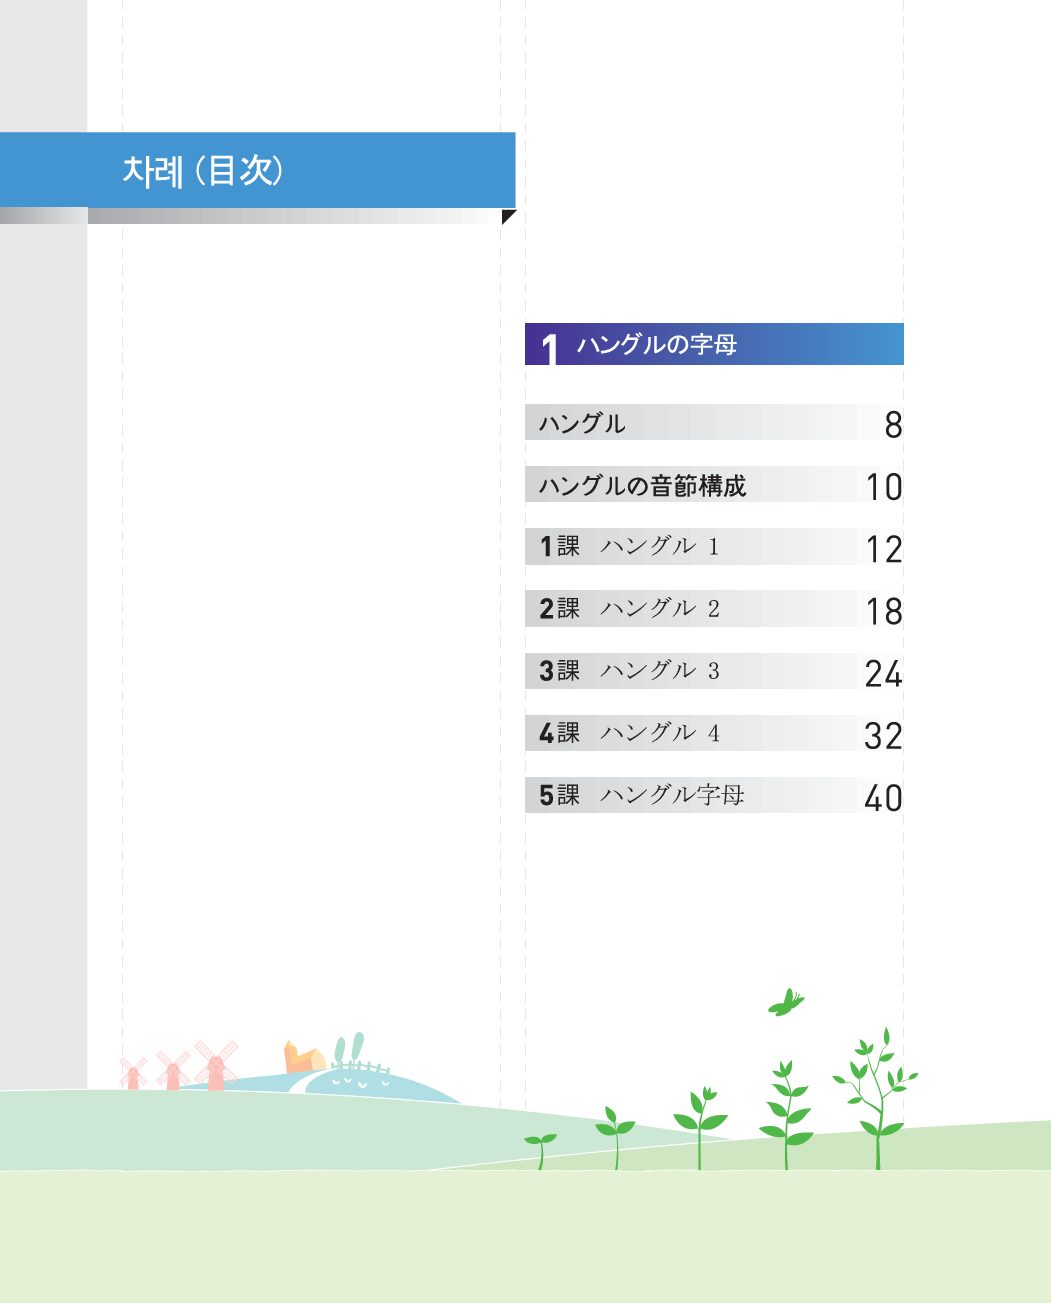The width and height of the screenshot is (1051, 1303).
Task: Click the tallest branching green plant
Action: [x=876, y=1098]
